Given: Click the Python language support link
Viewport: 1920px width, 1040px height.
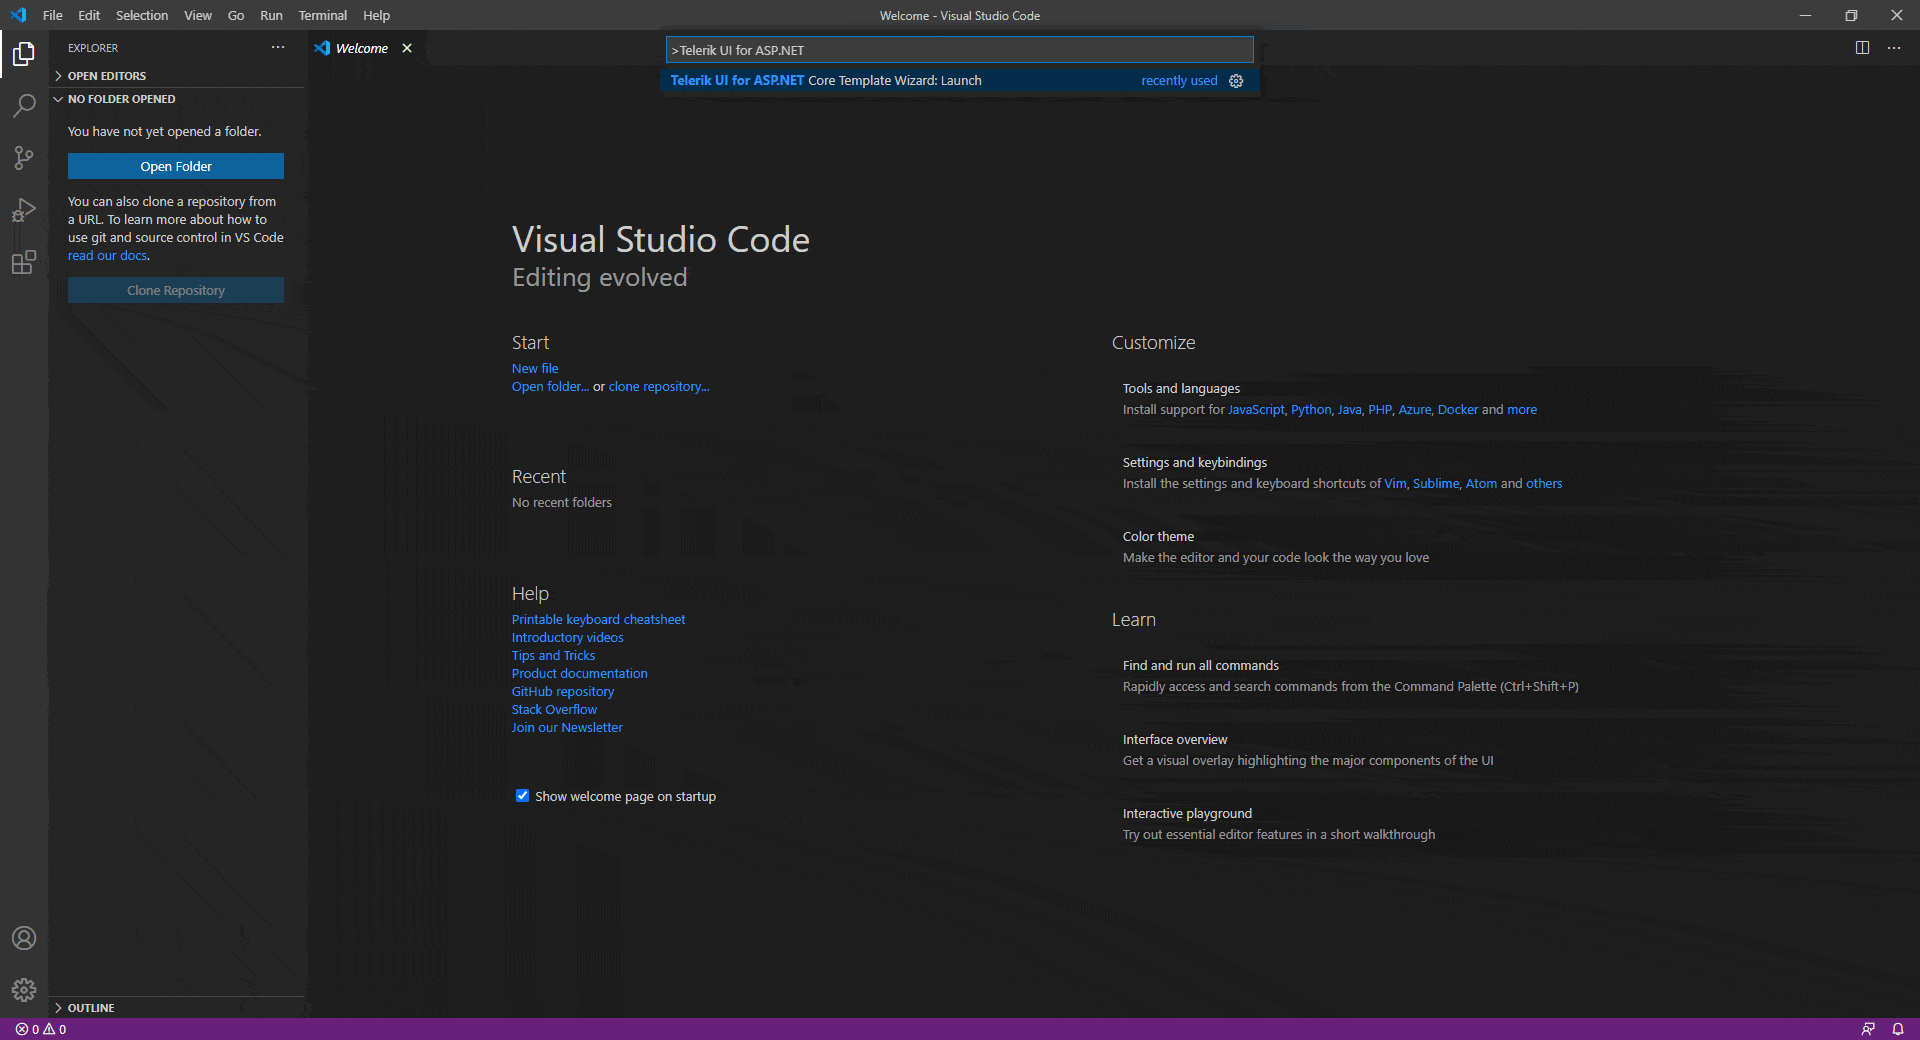Looking at the screenshot, I should point(1311,410).
